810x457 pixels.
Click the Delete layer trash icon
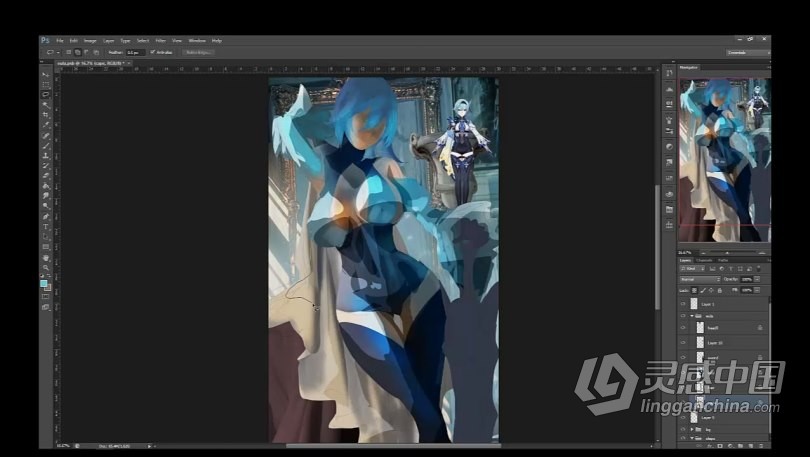(x=760, y=446)
